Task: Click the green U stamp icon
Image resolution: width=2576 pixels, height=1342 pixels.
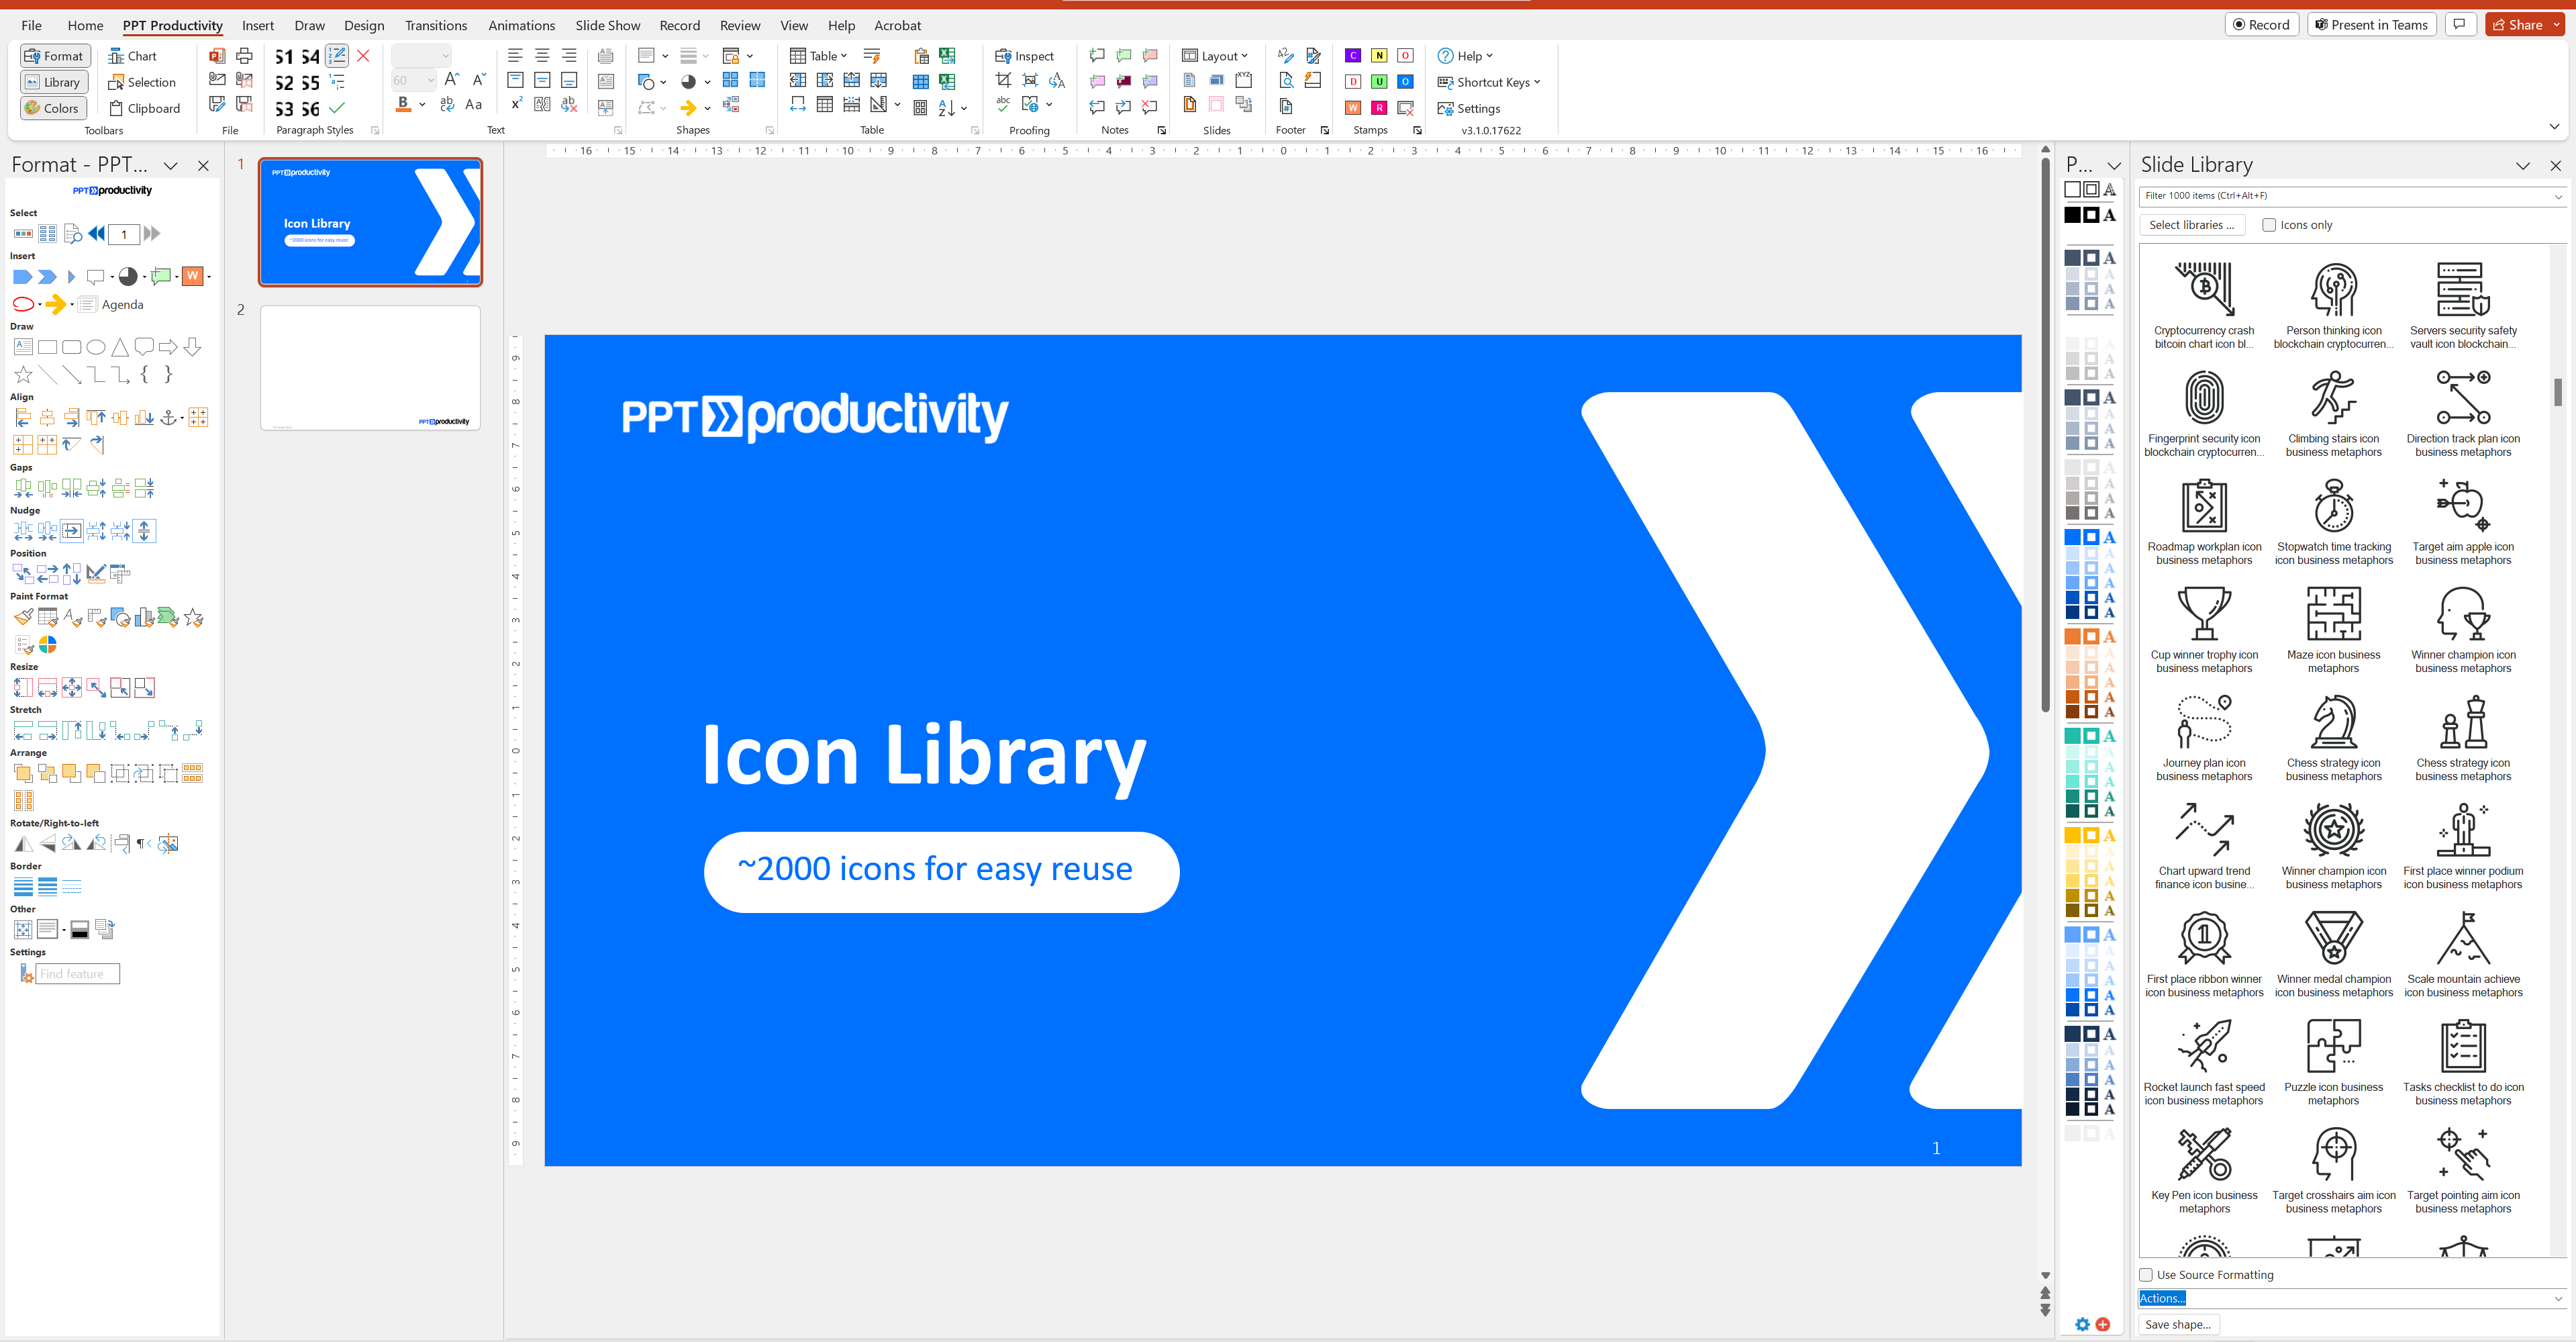Action: pyautogui.click(x=1379, y=82)
